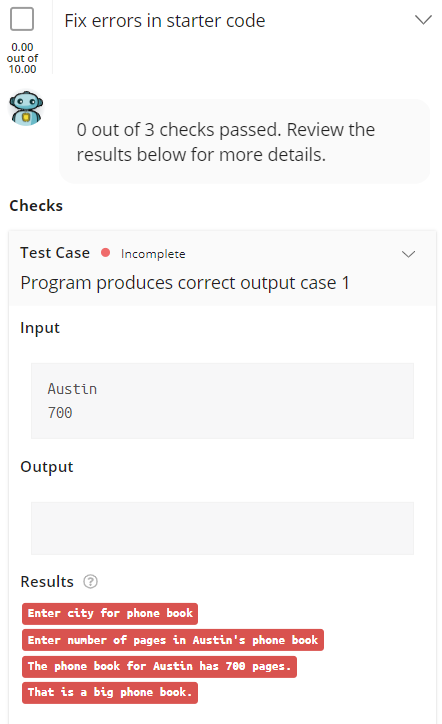Select the Enter number of pages result line
The height and width of the screenshot is (724, 442).
click(173, 640)
